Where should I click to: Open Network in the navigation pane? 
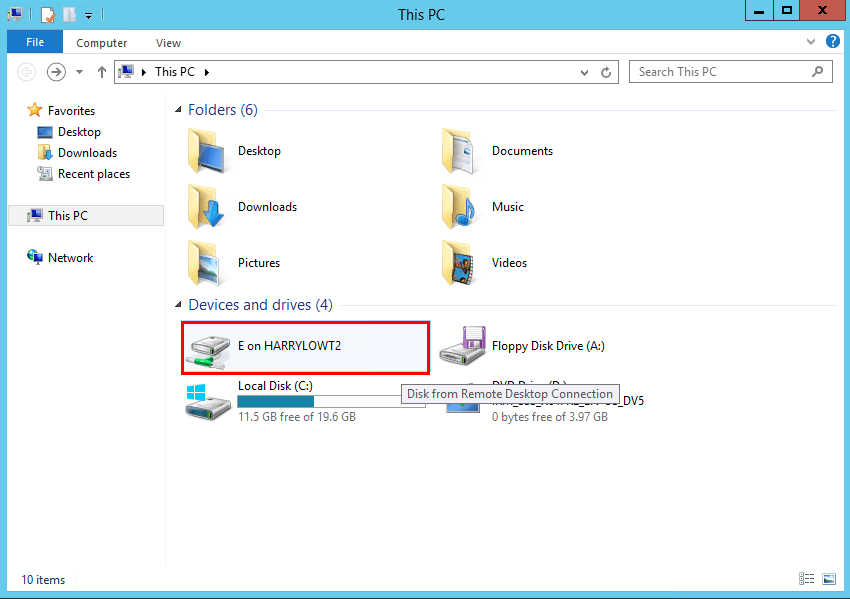(x=70, y=257)
